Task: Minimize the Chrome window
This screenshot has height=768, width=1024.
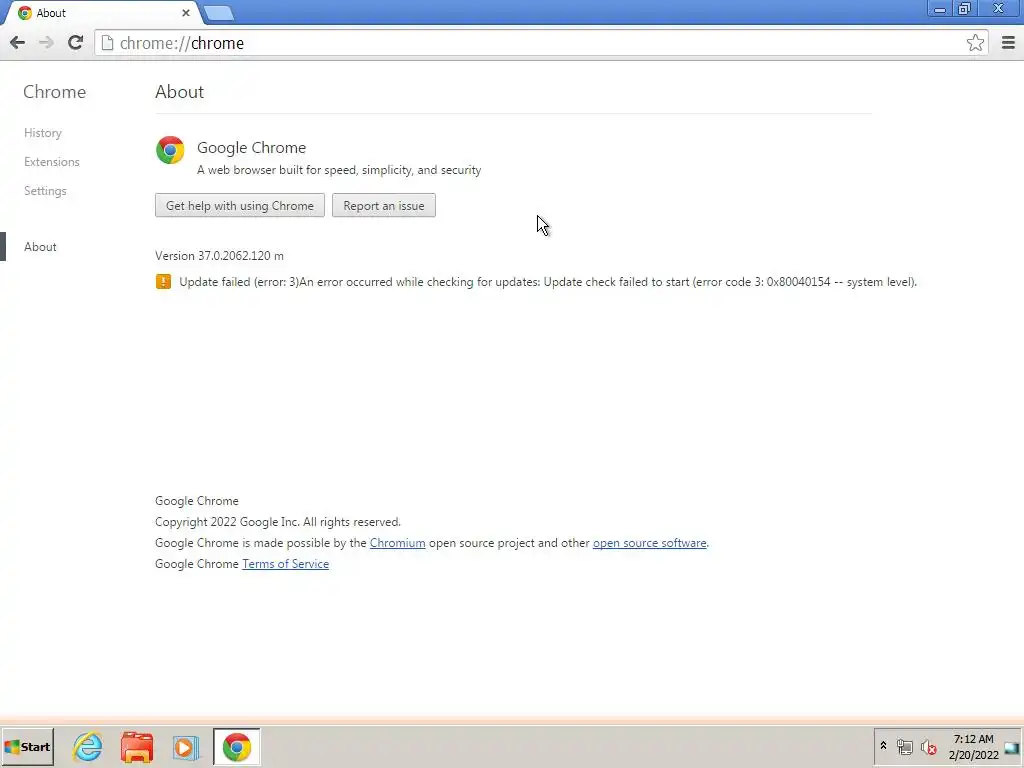Action: [x=939, y=9]
